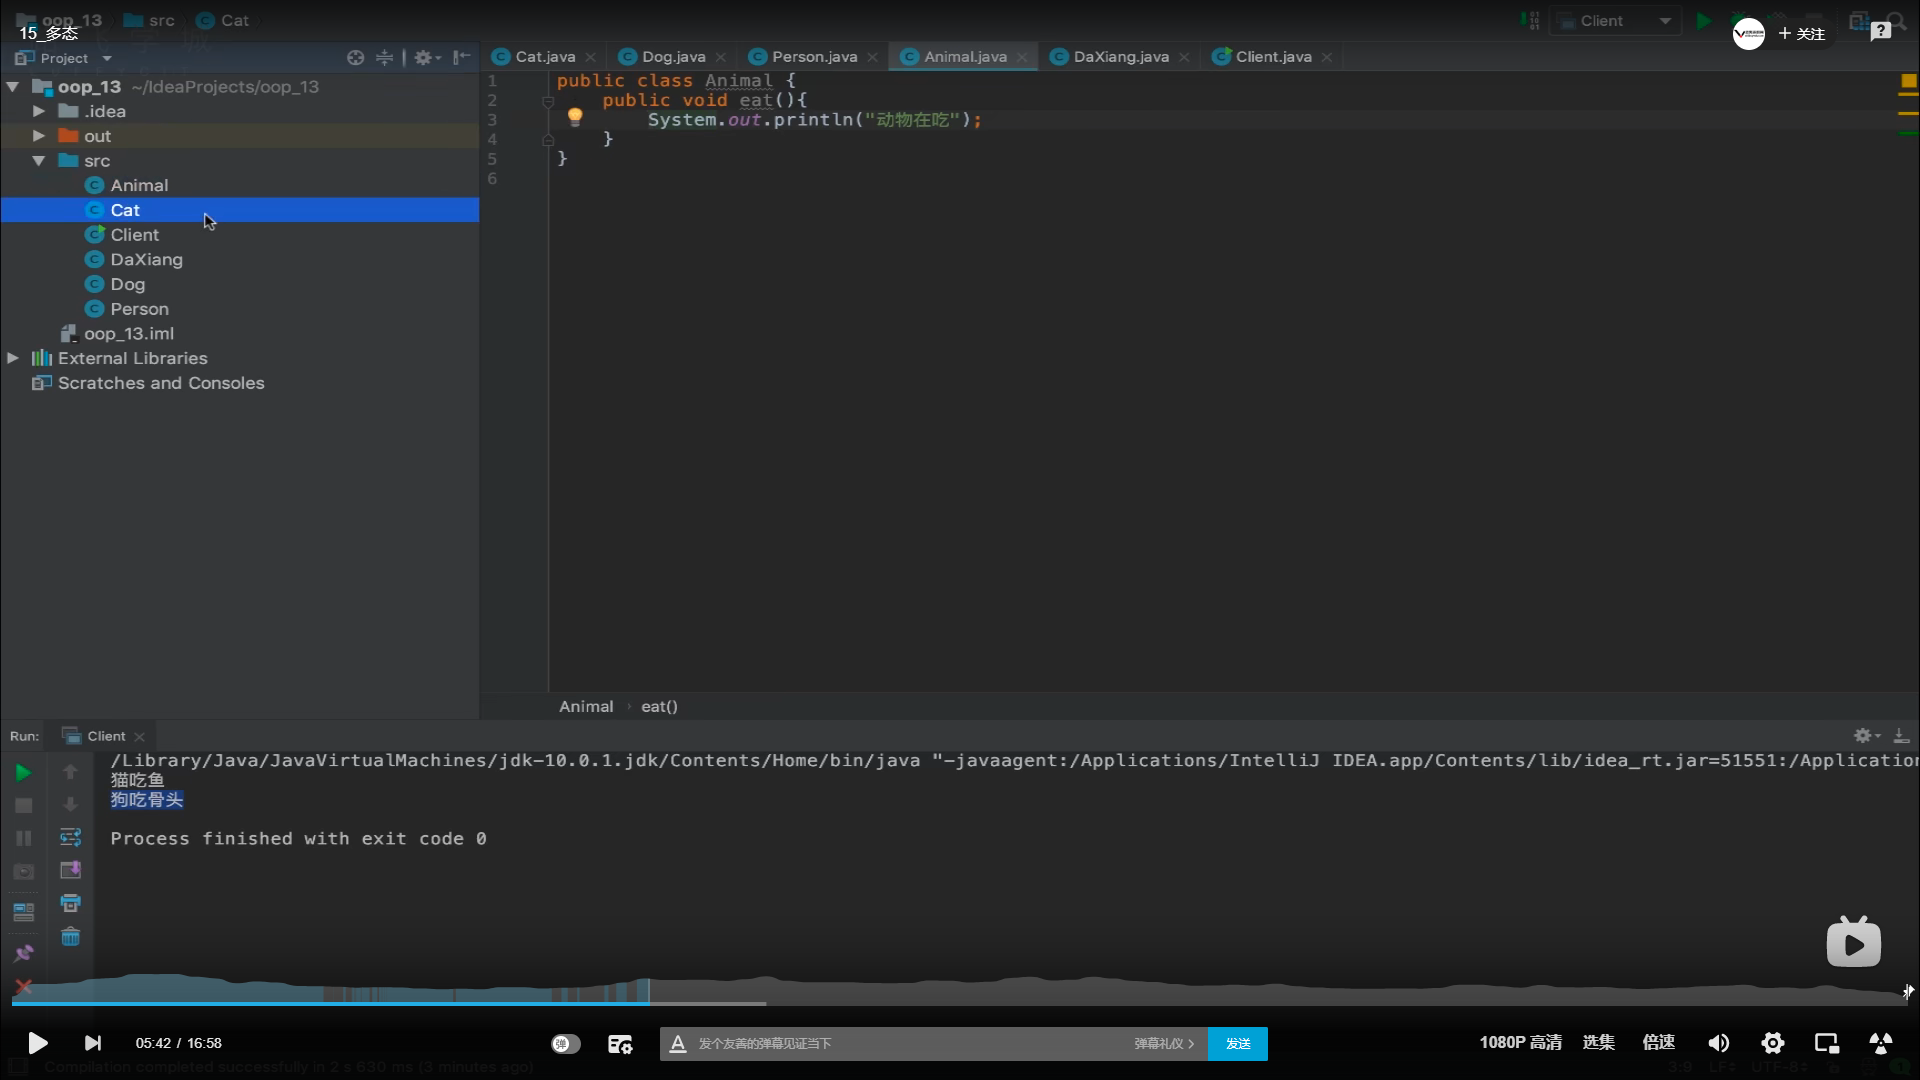
Task: Click danmaku text input field
Action: coord(900,1044)
